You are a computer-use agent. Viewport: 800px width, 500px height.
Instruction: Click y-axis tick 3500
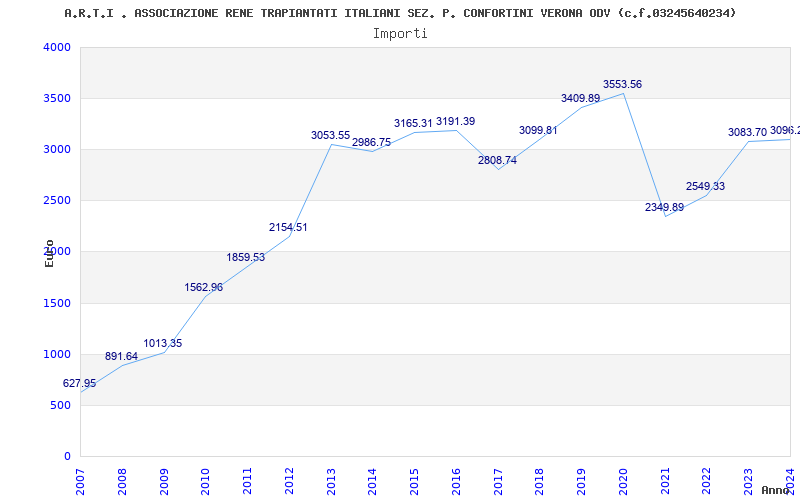point(57,98)
